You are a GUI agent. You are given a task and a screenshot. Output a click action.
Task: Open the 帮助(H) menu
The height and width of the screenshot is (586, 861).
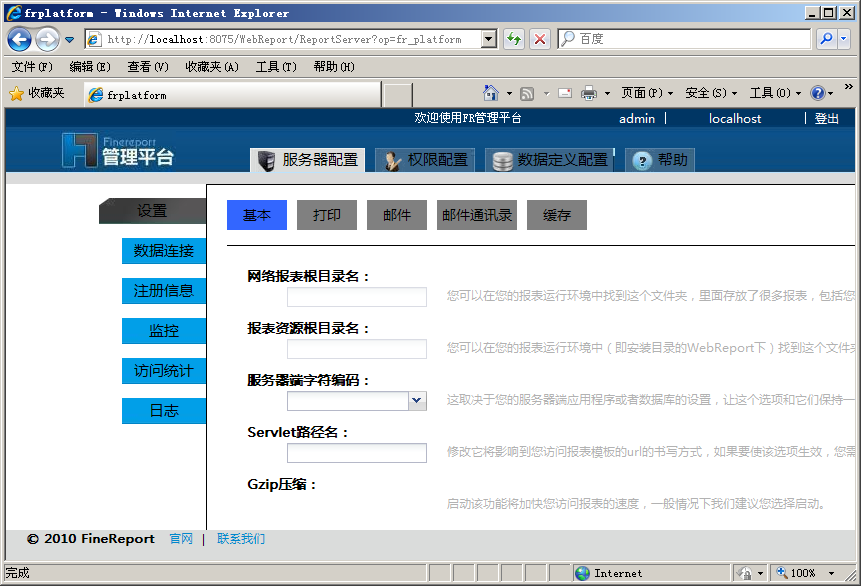(334, 66)
